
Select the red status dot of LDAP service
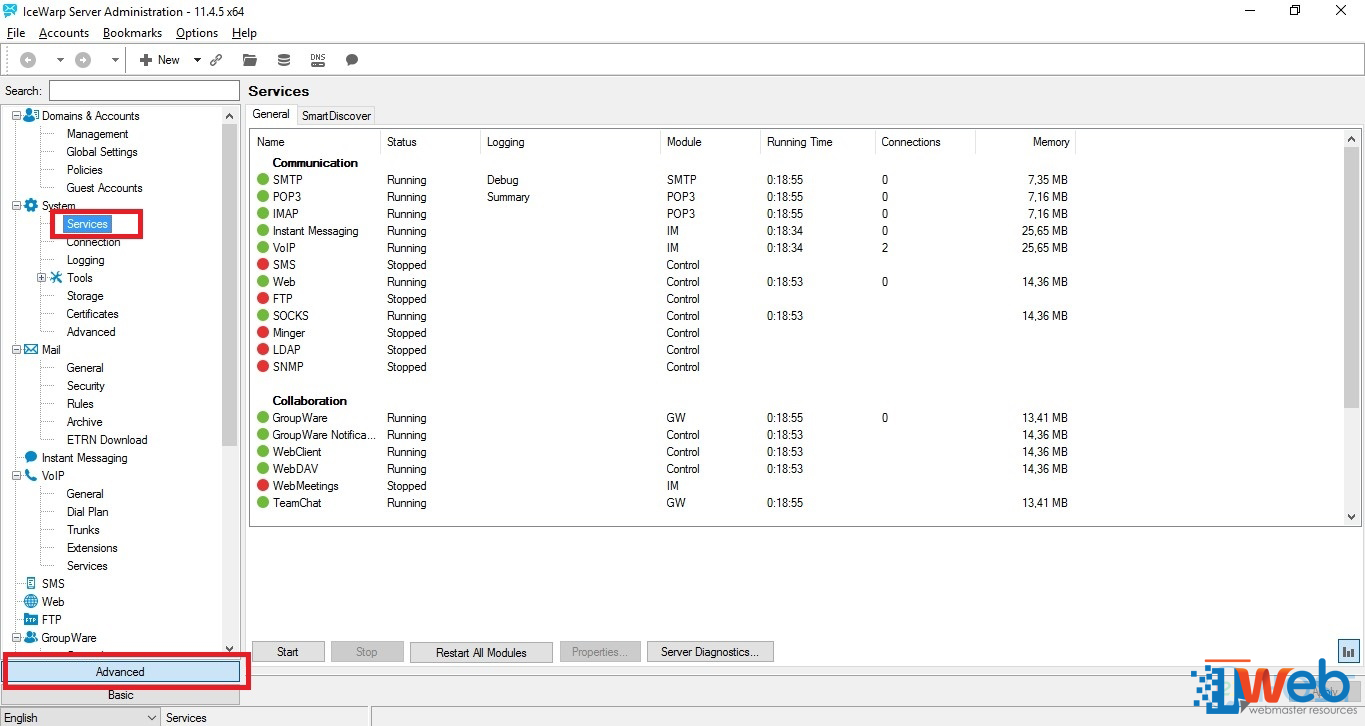pyautogui.click(x=263, y=350)
